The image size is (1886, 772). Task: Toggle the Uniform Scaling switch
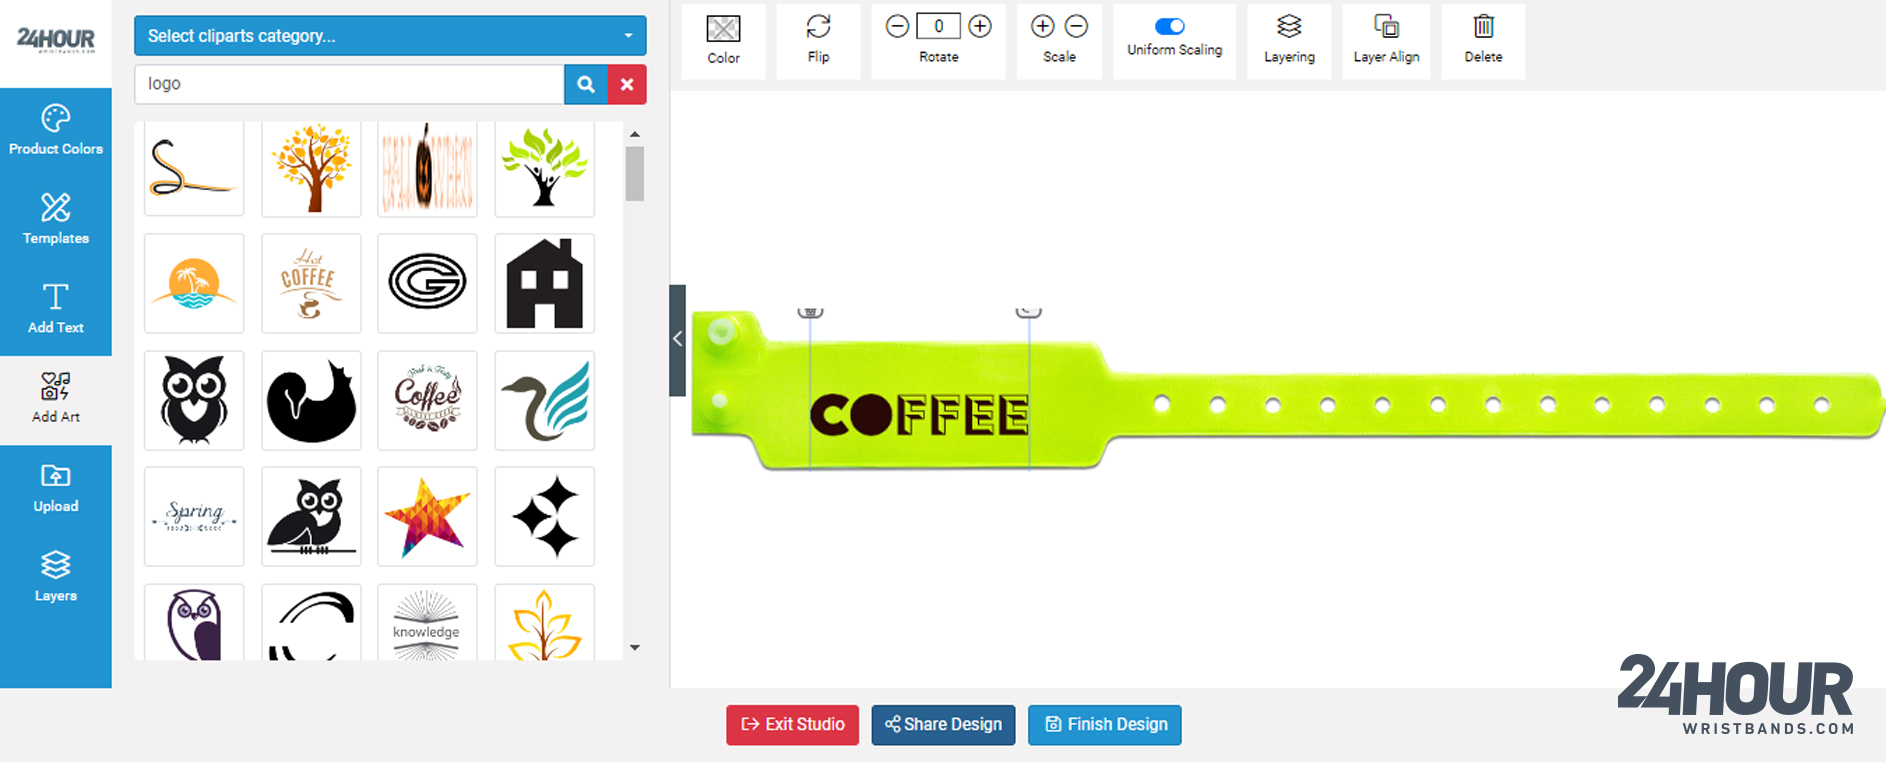click(1170, 26)
